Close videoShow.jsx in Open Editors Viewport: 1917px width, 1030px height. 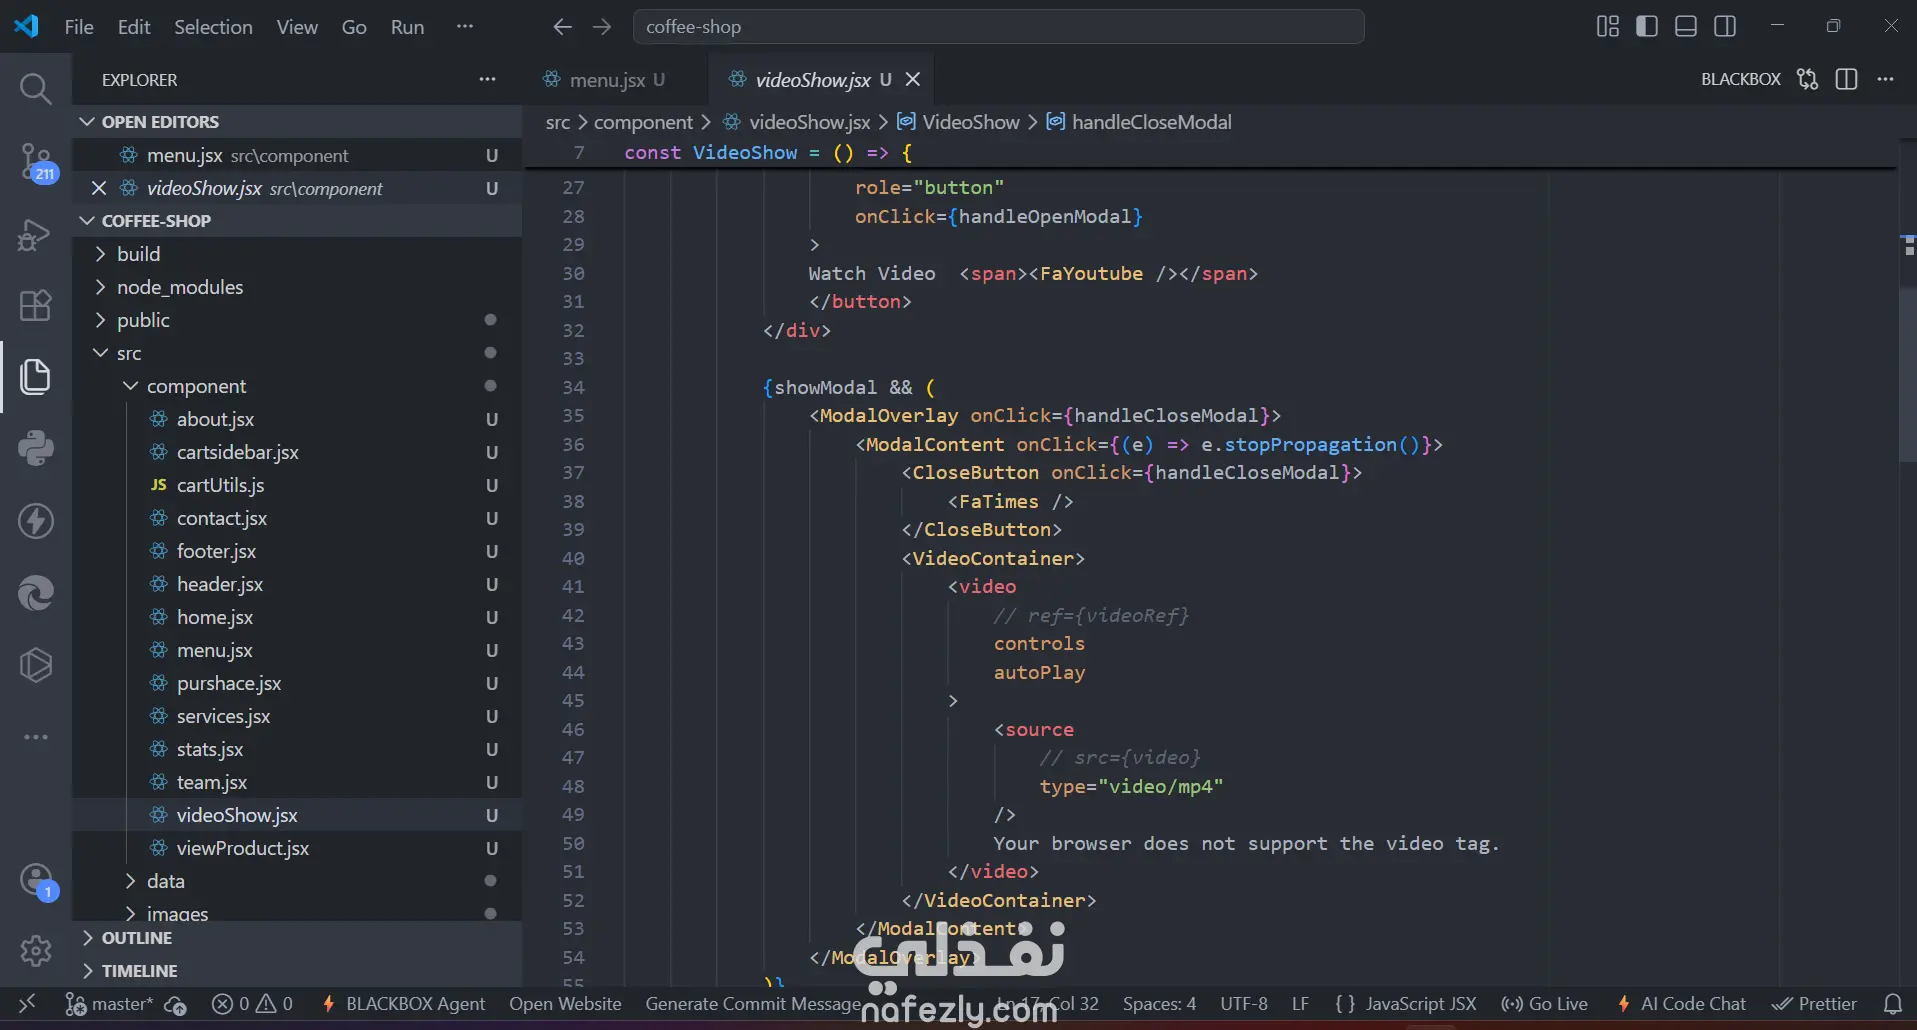coord(99,188)
